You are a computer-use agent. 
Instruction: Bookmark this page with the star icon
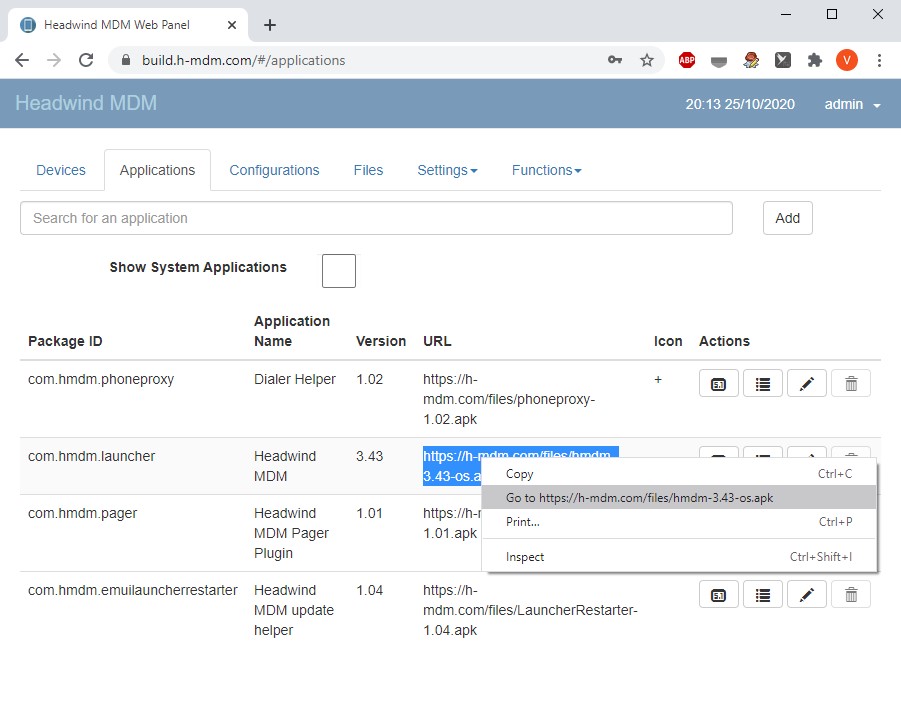click(647, 60)
